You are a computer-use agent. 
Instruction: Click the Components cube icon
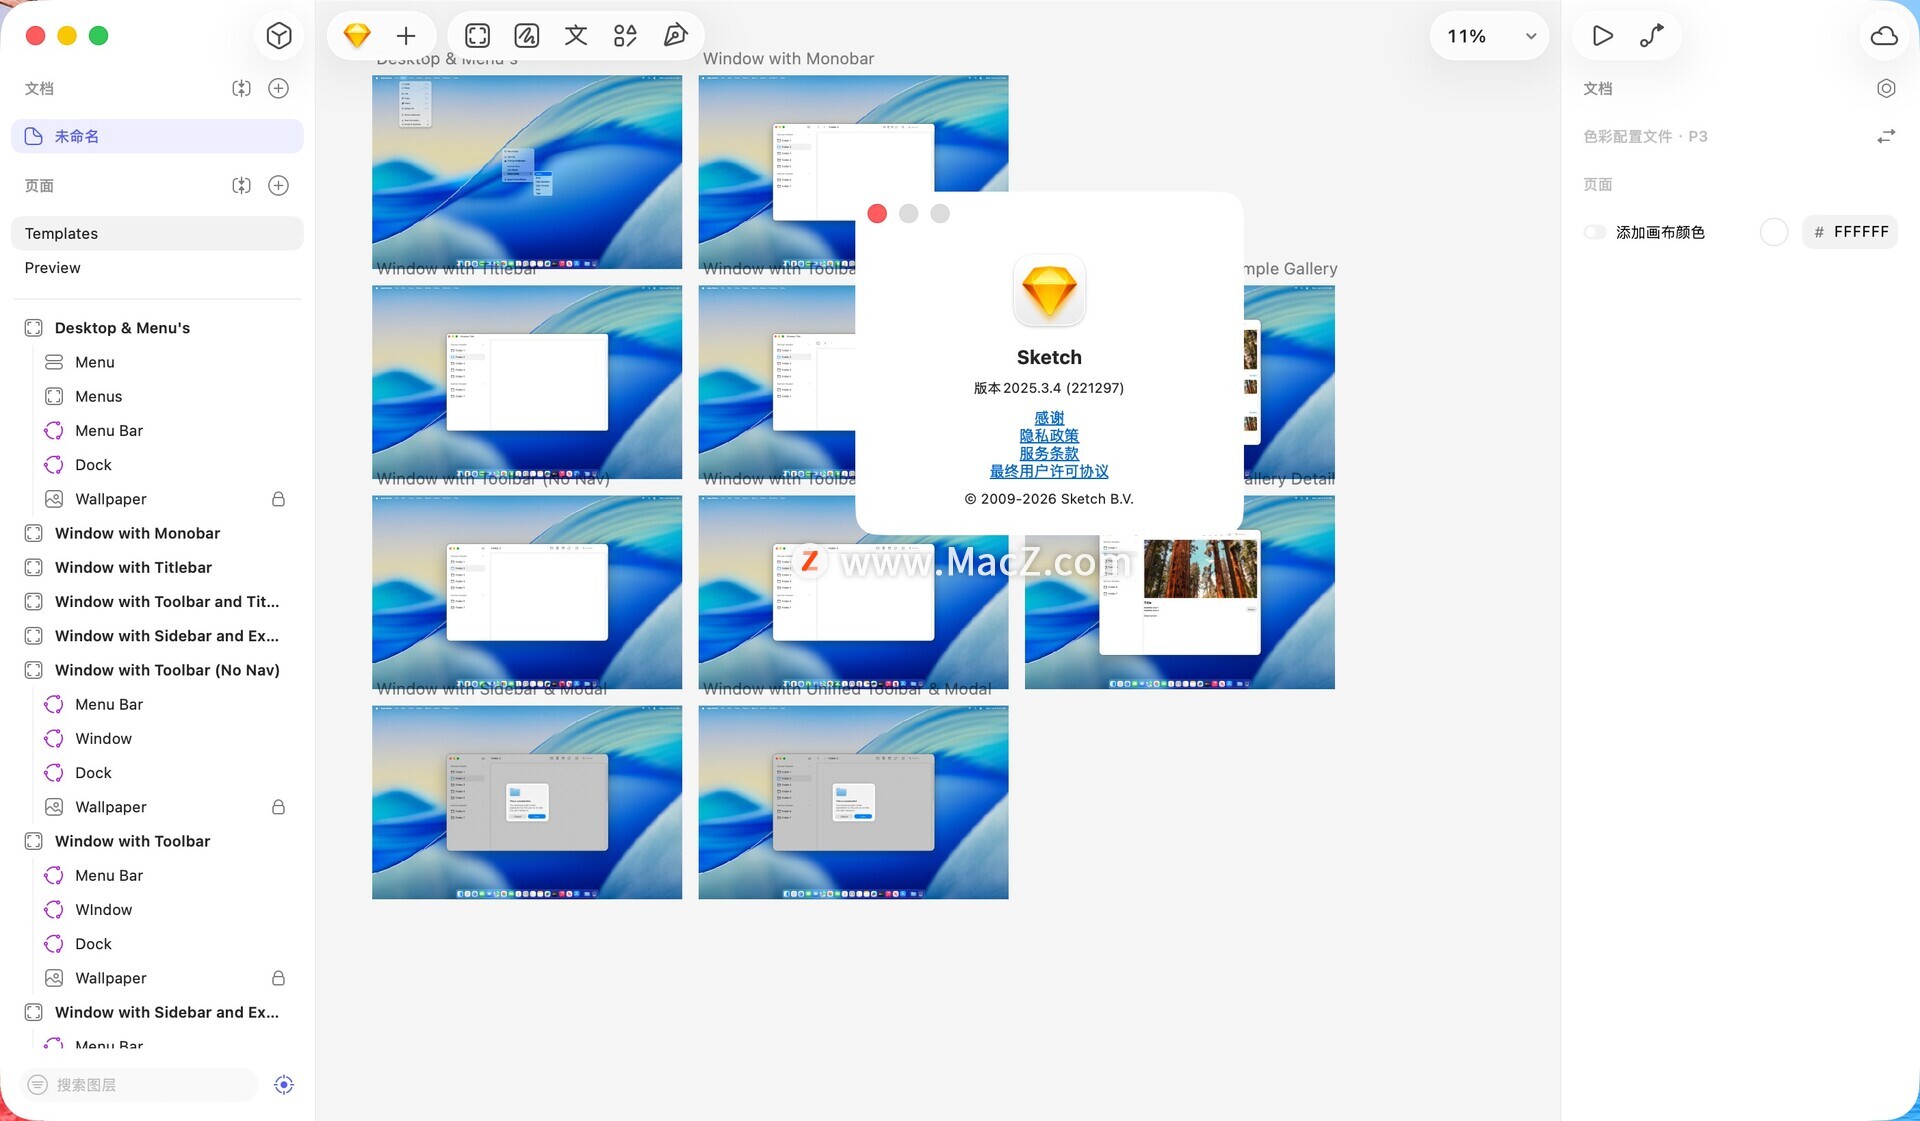(279, 36)
